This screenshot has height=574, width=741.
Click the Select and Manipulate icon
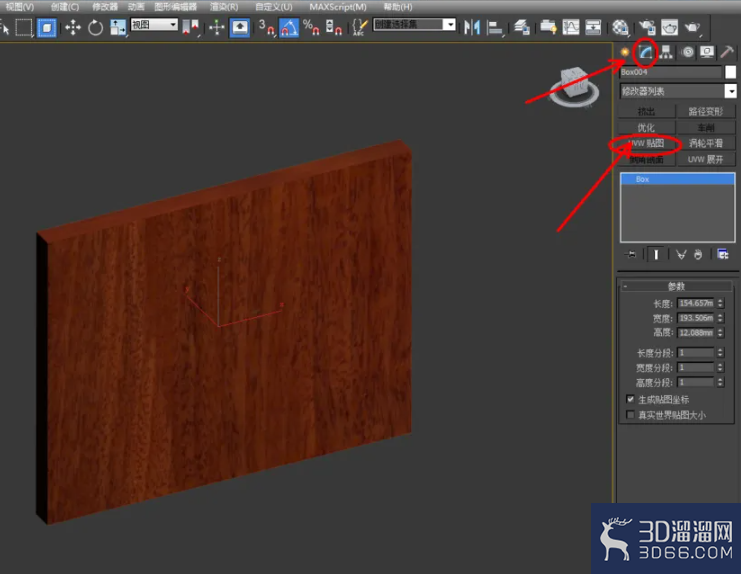click(217, 27)
